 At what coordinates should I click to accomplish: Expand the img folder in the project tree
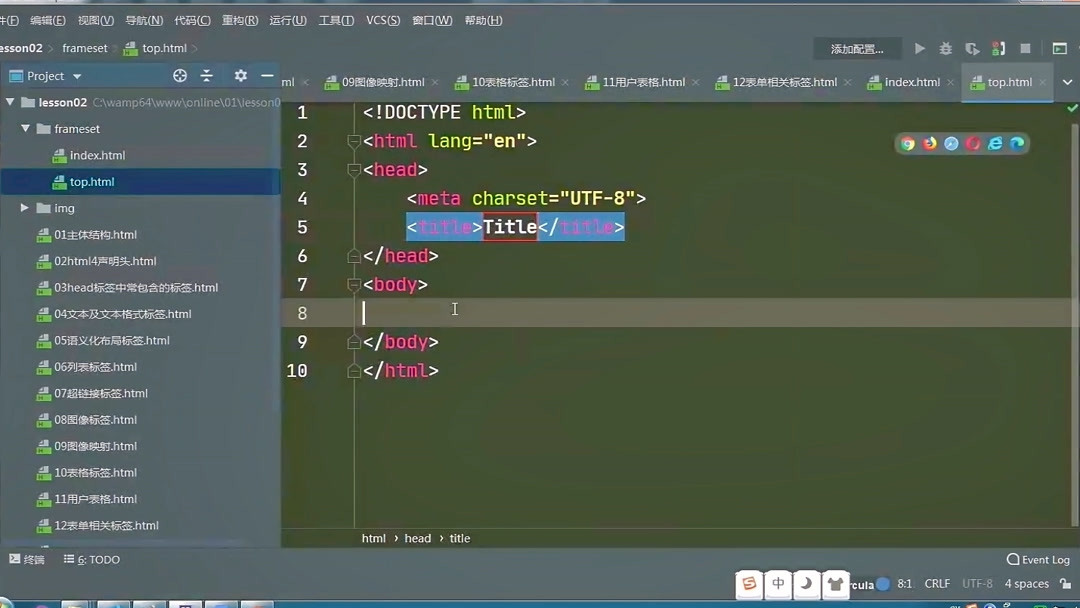coord(25,208)
